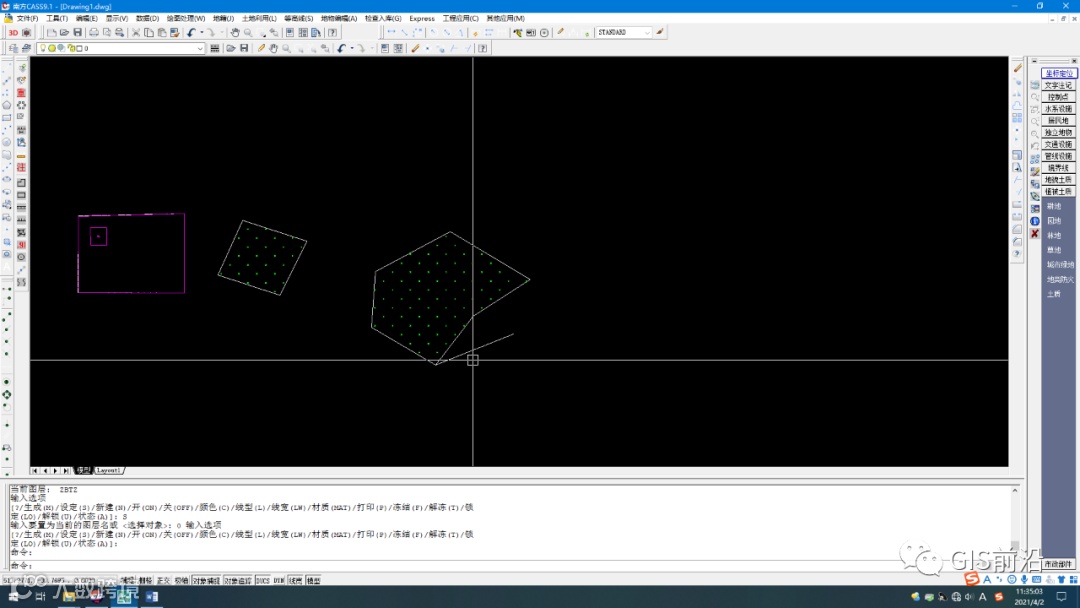Screen dimensions: 1080x608
Task: Toggle object tracking (对象追踪) in status bar
Action: (238, 580)
